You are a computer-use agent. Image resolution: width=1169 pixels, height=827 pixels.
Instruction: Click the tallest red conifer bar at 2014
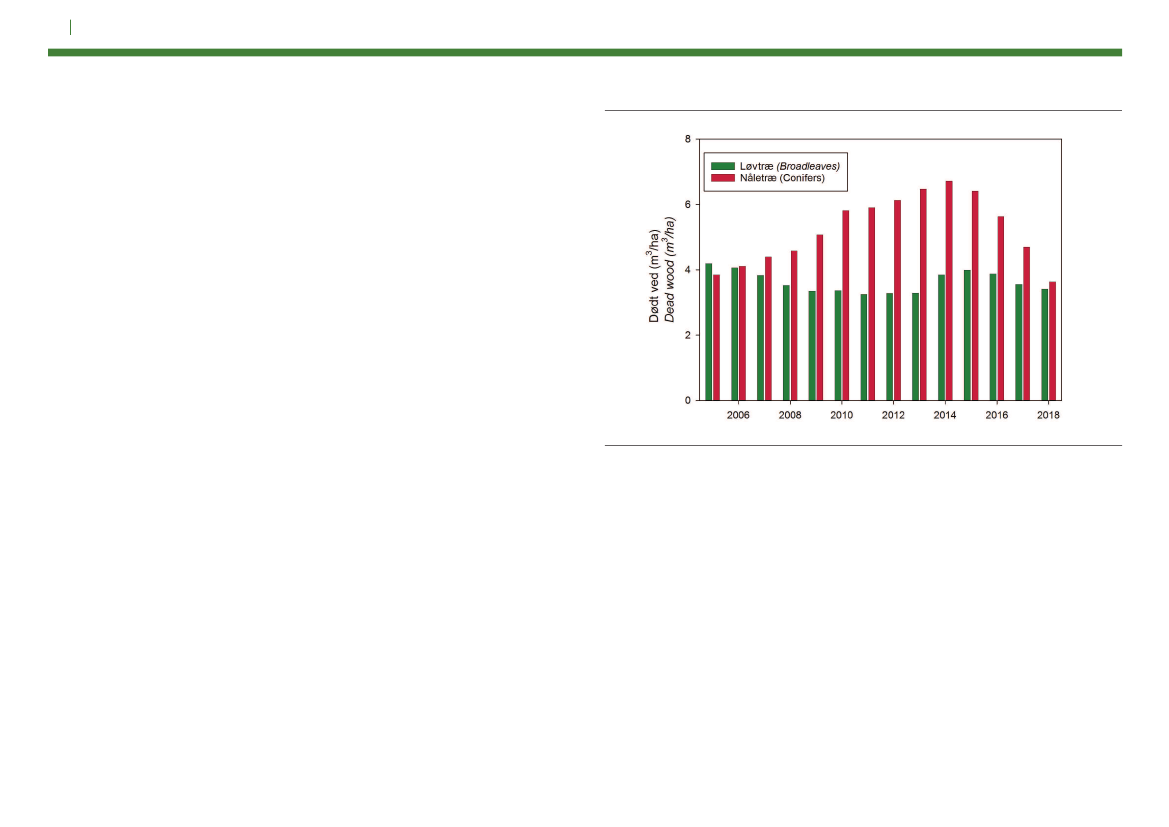click(x=949, y=291)
